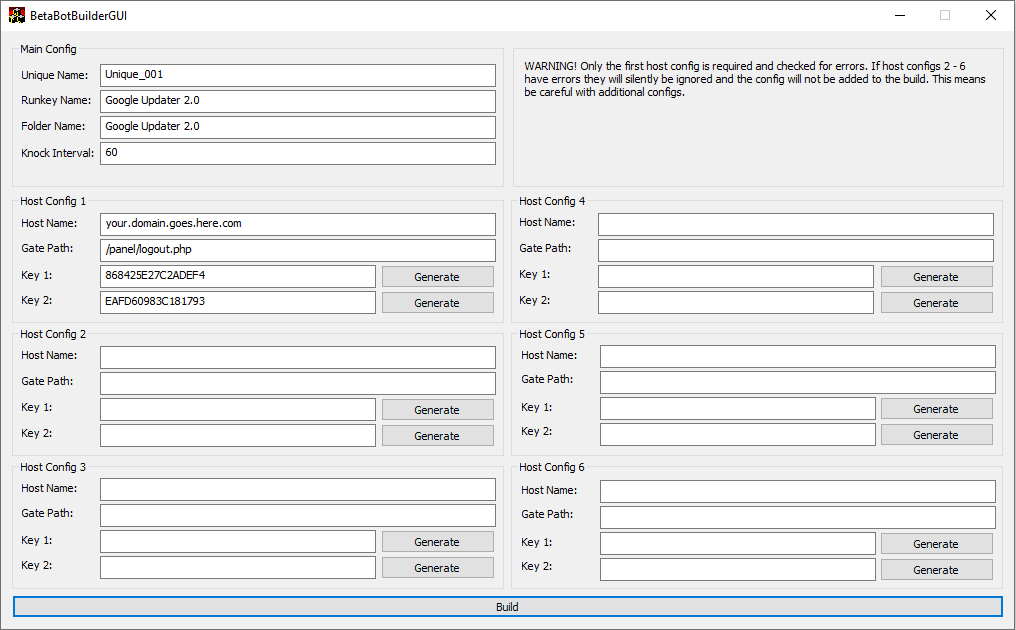The image size is (1016, 630).
Task: Focus the Gate Path field of Host Config 5
Action: (x=796, y=382)
